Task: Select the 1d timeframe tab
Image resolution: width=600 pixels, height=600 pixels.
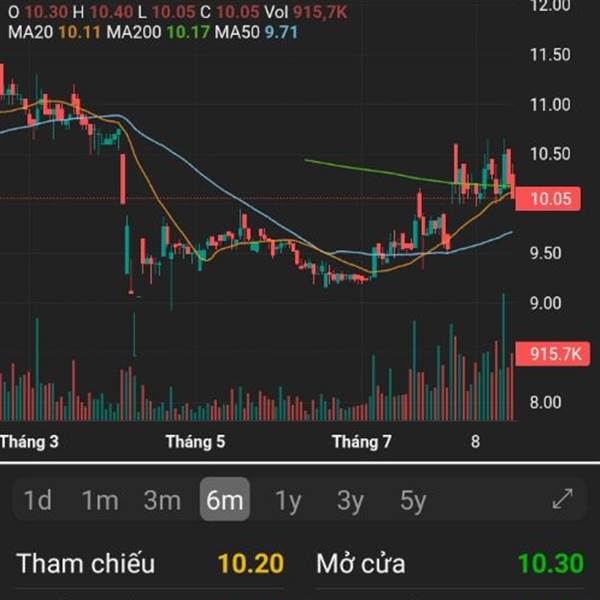Action: click(x=38, y=500)
